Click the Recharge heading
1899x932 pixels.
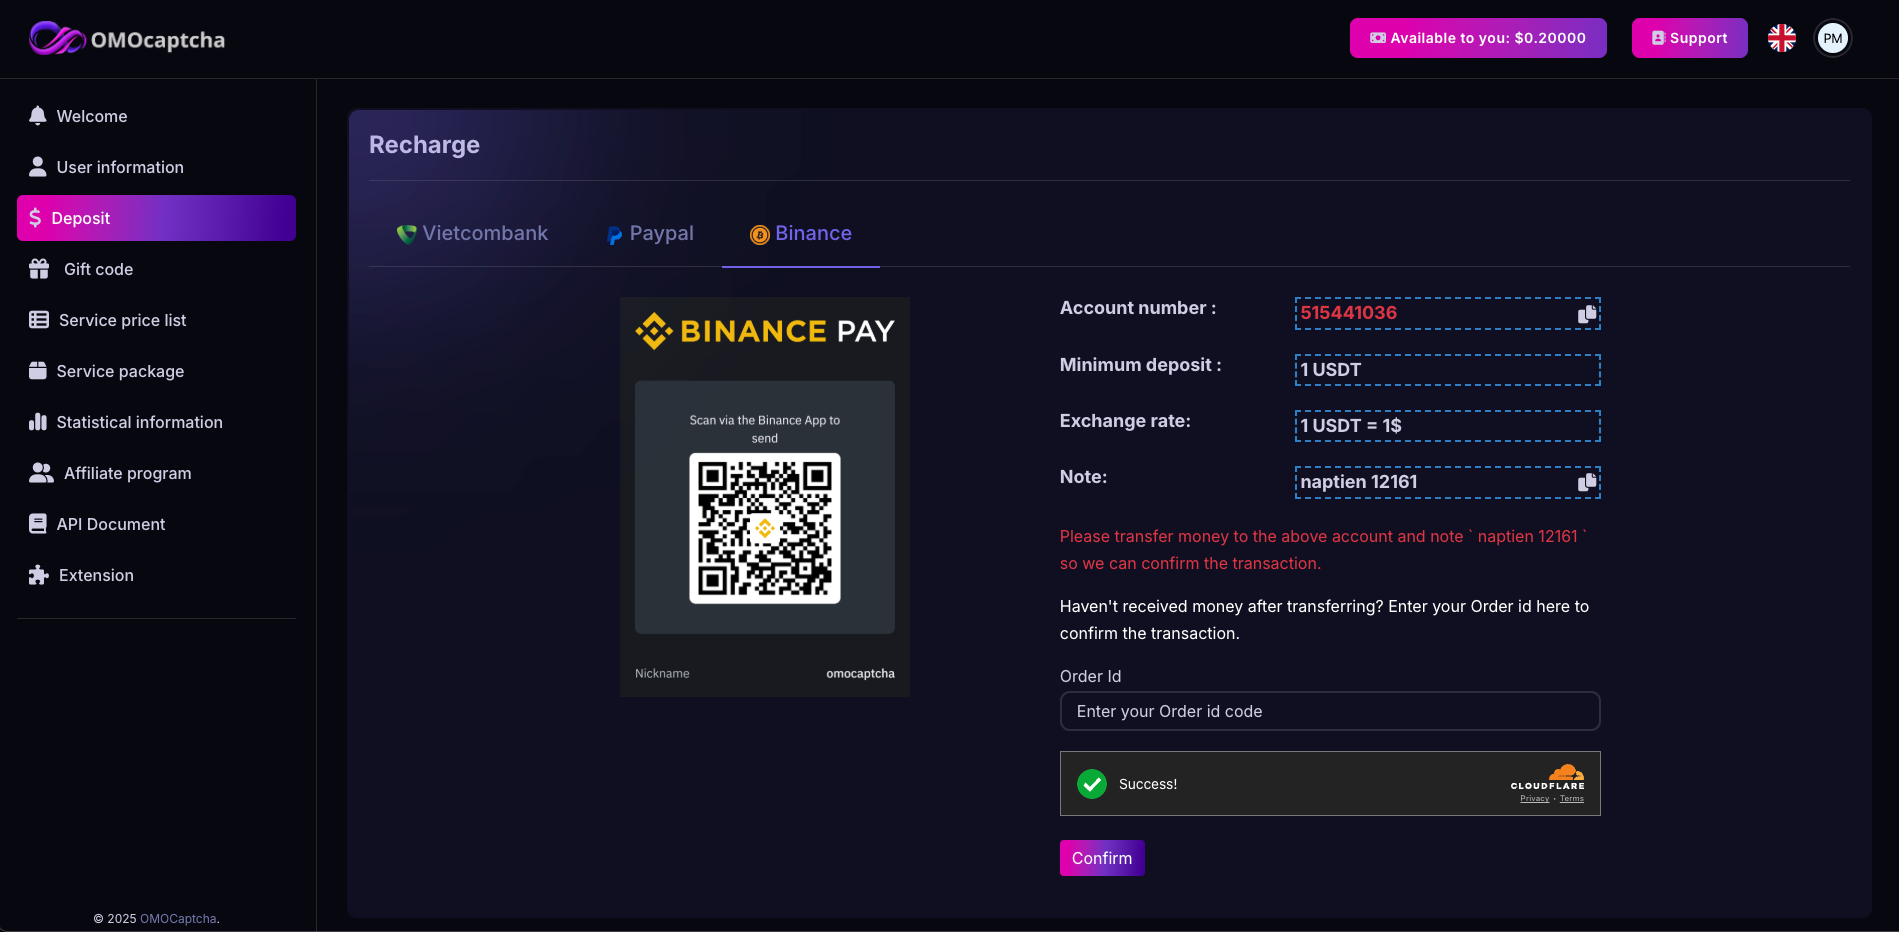[x=424, y=145]
